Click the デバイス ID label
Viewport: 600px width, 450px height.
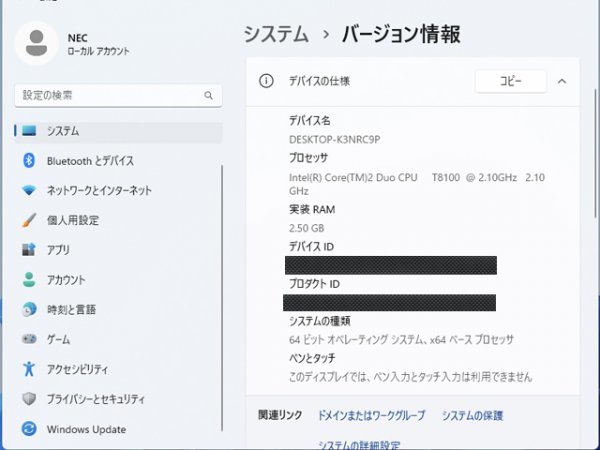(311, 246)
